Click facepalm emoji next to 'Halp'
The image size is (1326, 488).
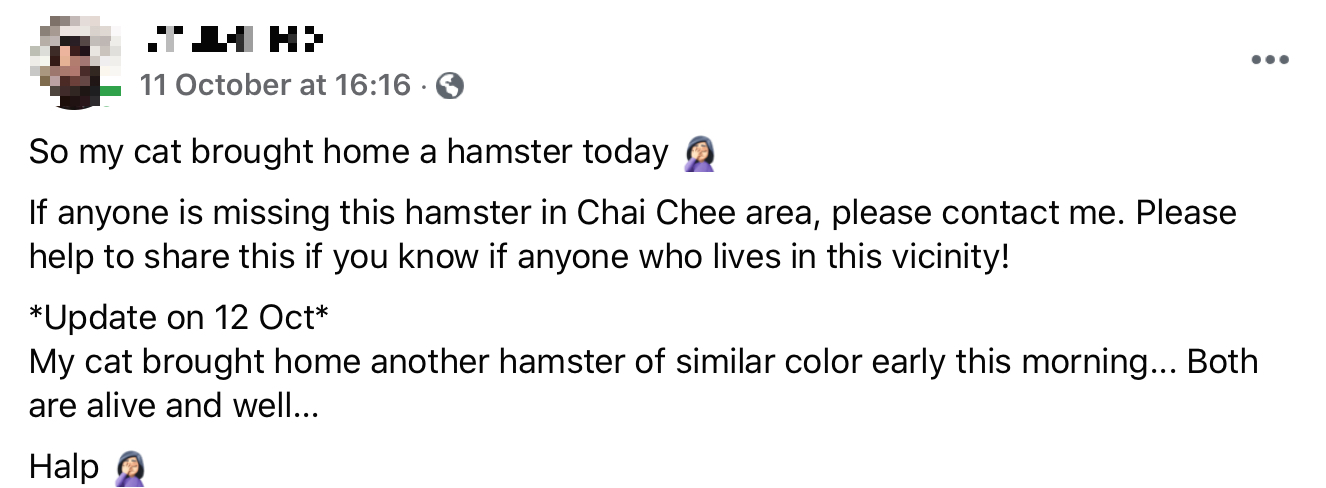[132, 467]
